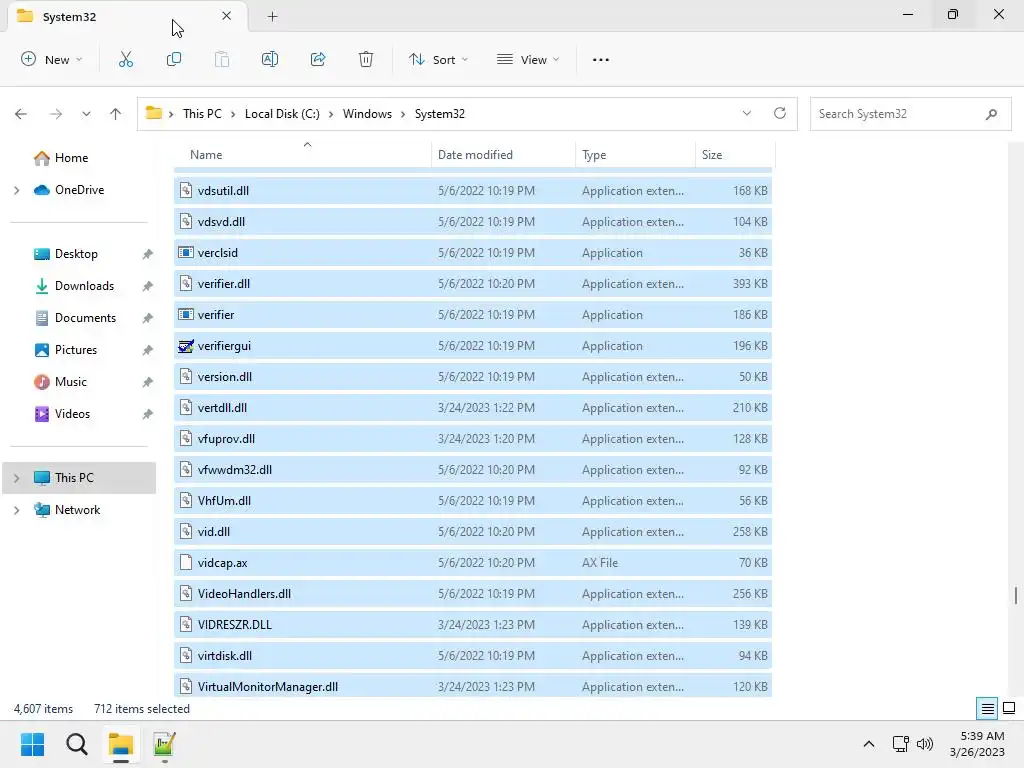Image resolution: width=1024 pixels, height=768 pixels.
Task: Open the See more ellipsis menu
Action: [x=601, y=59]
